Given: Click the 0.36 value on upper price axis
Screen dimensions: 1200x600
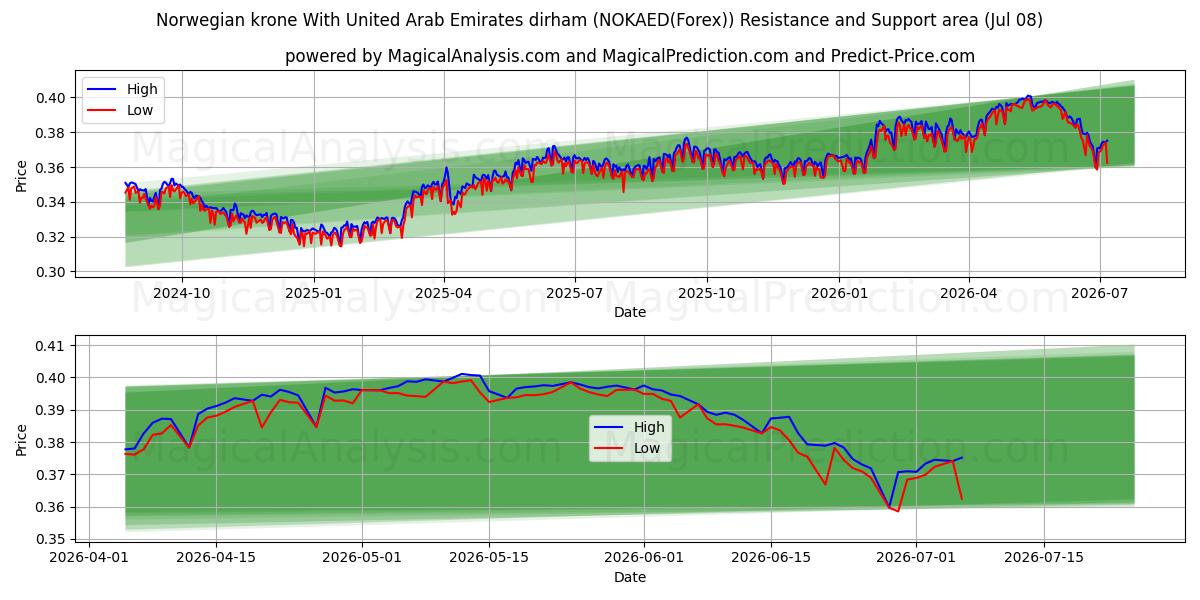Looking at the screenshot, I should 52,168.
